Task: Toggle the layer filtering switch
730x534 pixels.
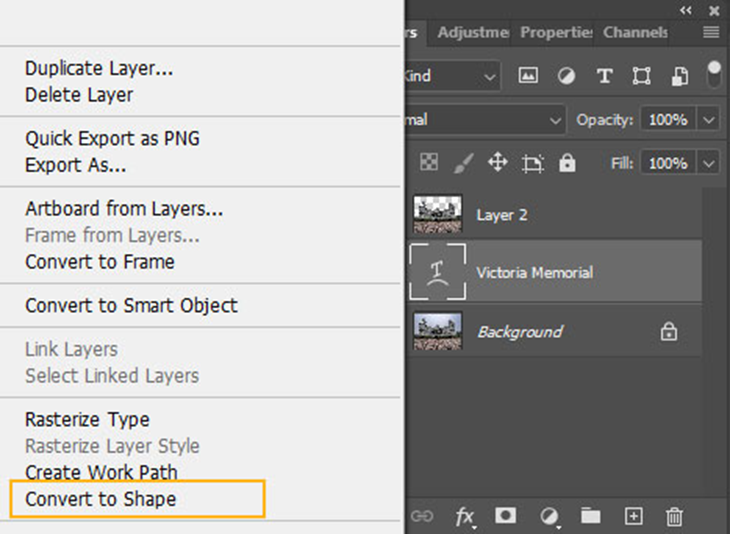Action: pyautogui.click(x=714, y=74)
